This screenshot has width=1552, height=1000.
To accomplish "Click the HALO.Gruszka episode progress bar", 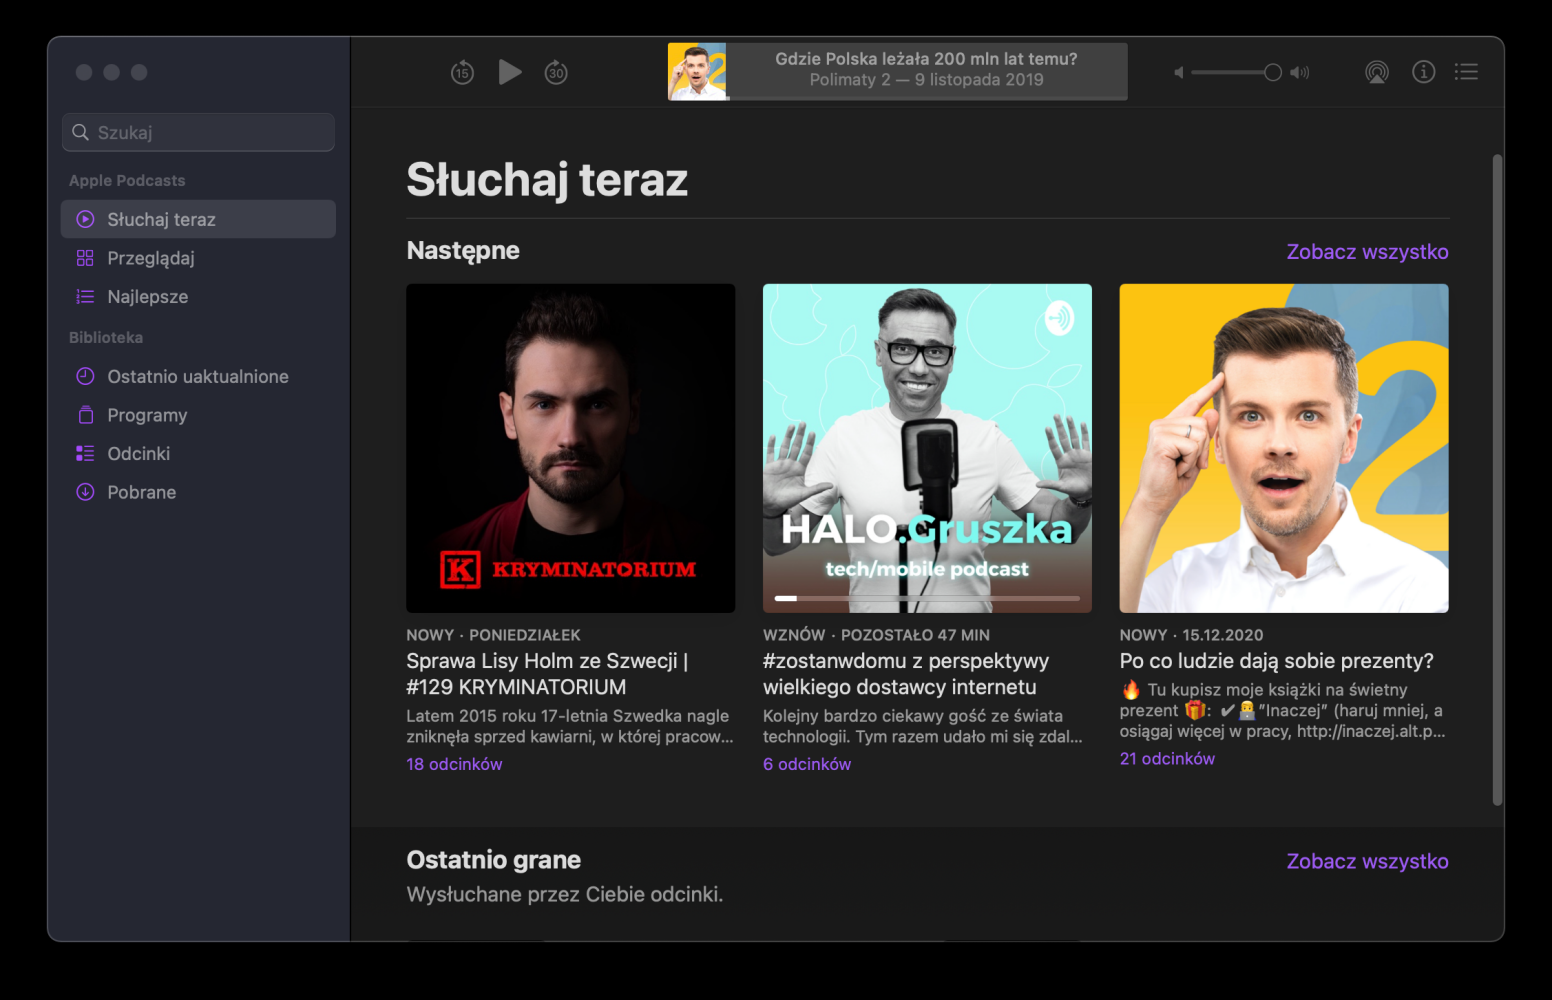I will (x=927, y=598).
